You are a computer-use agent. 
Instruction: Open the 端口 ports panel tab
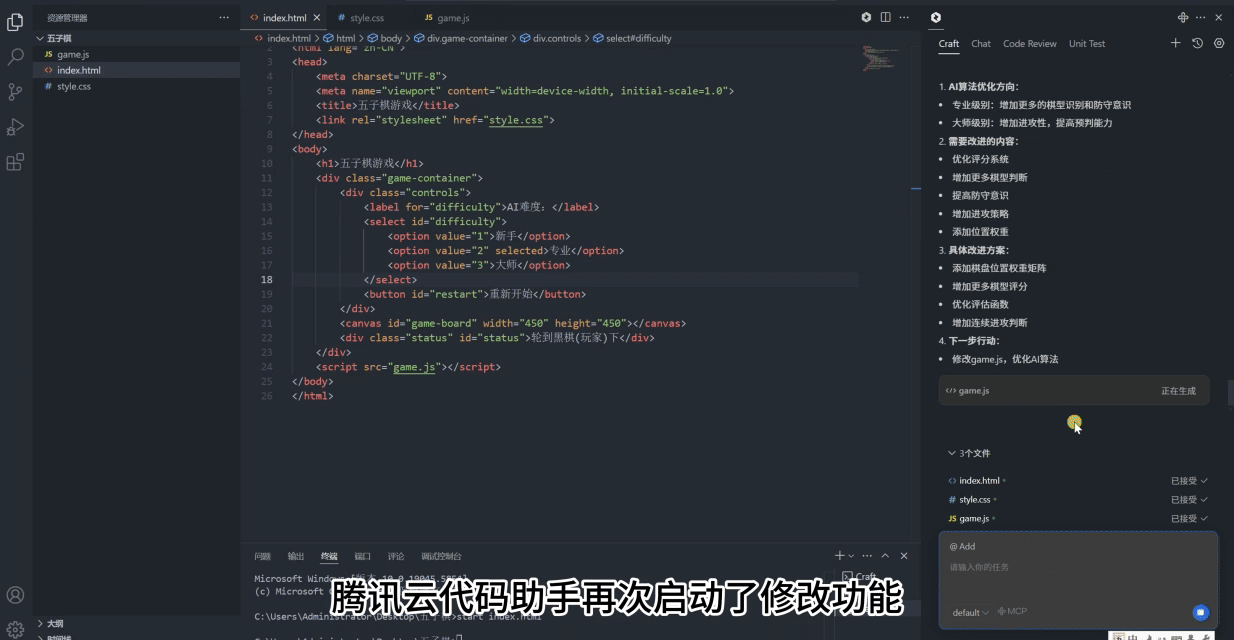362,556
